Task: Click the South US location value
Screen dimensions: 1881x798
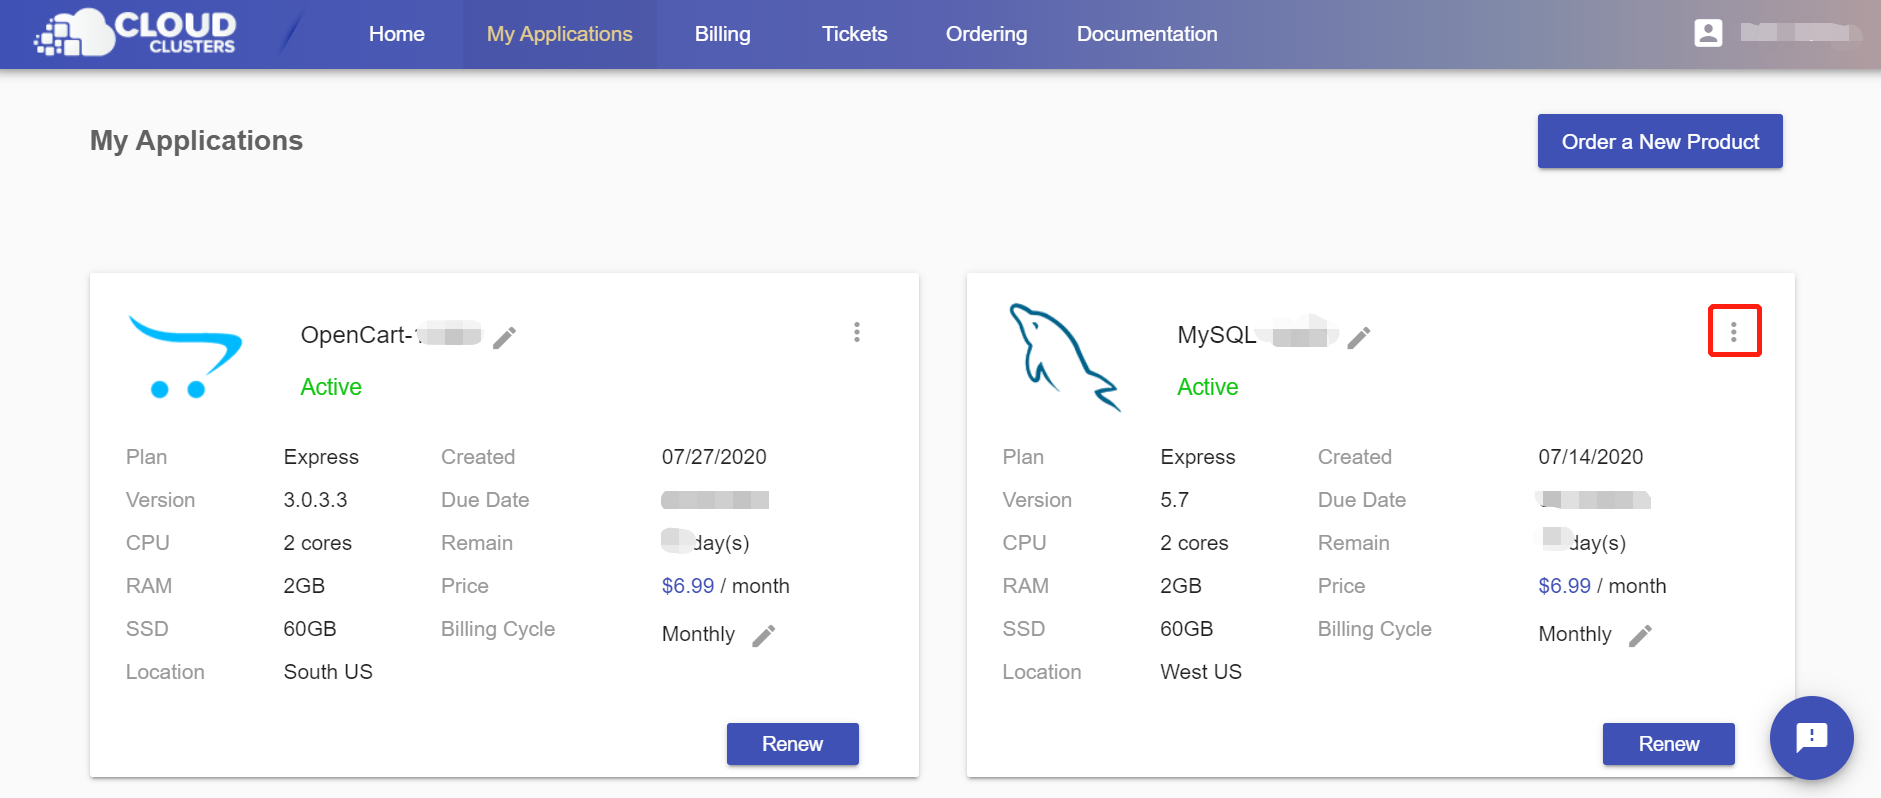Action: [328, 672]
